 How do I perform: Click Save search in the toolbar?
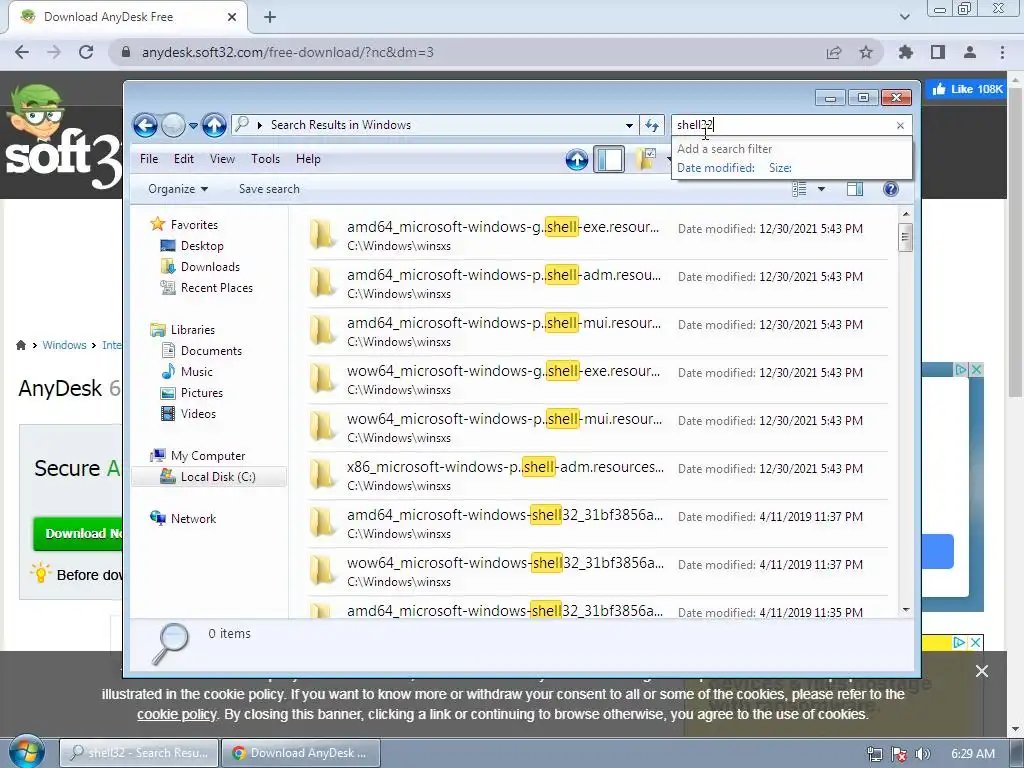pos(269,189)
